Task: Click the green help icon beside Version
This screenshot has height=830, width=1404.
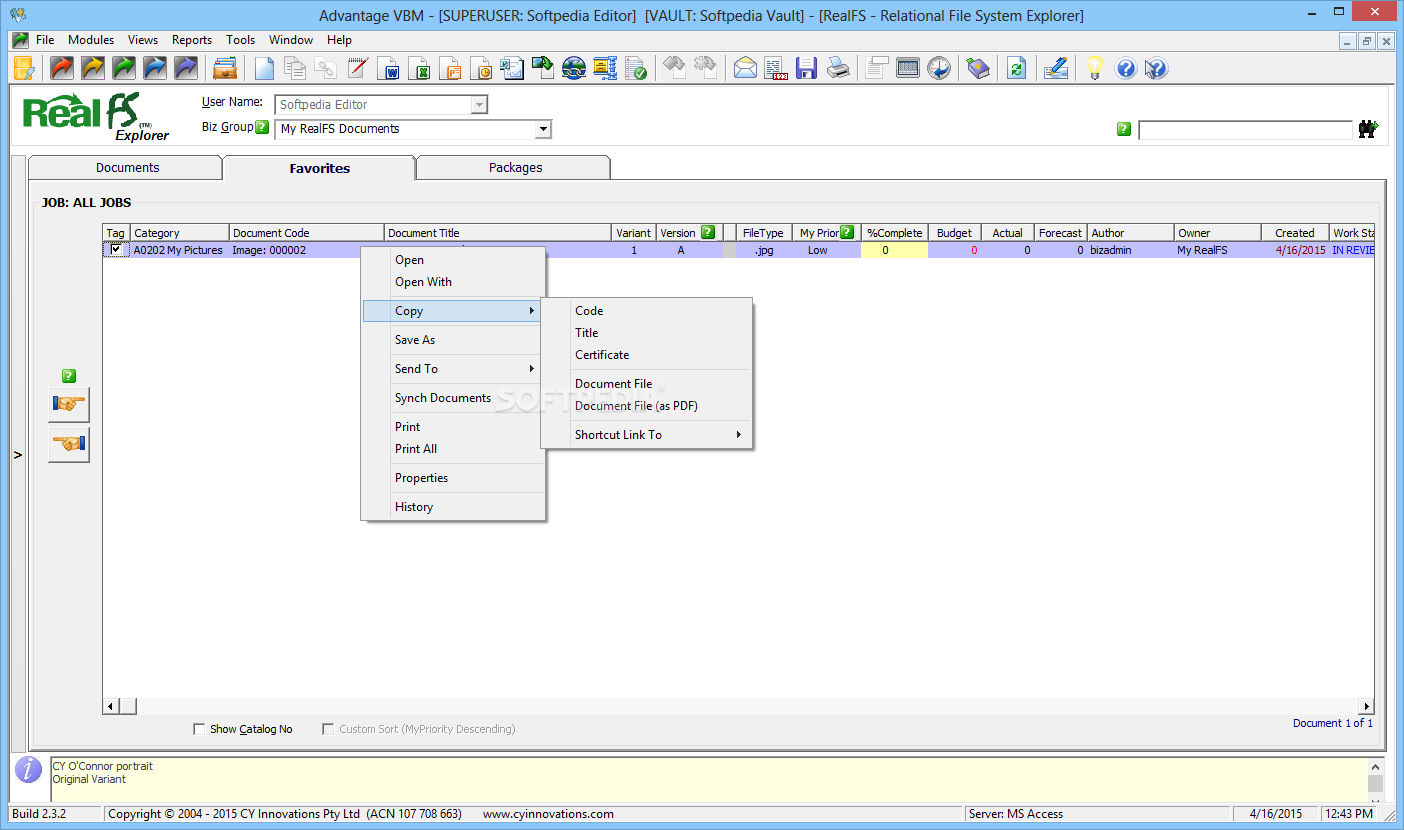Action: [708, 233]
